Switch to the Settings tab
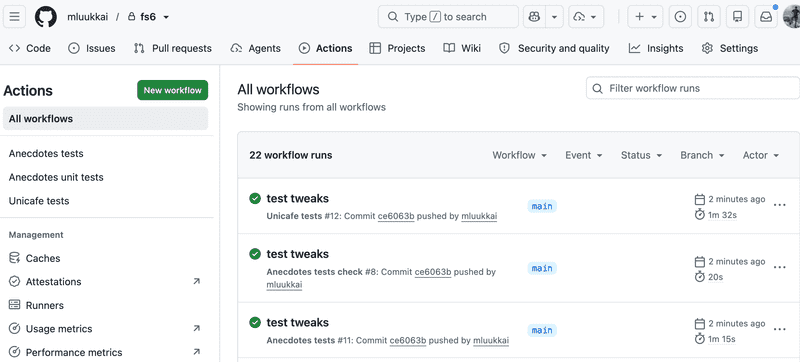This screenshot has height=362, width=800. point(730,48)
